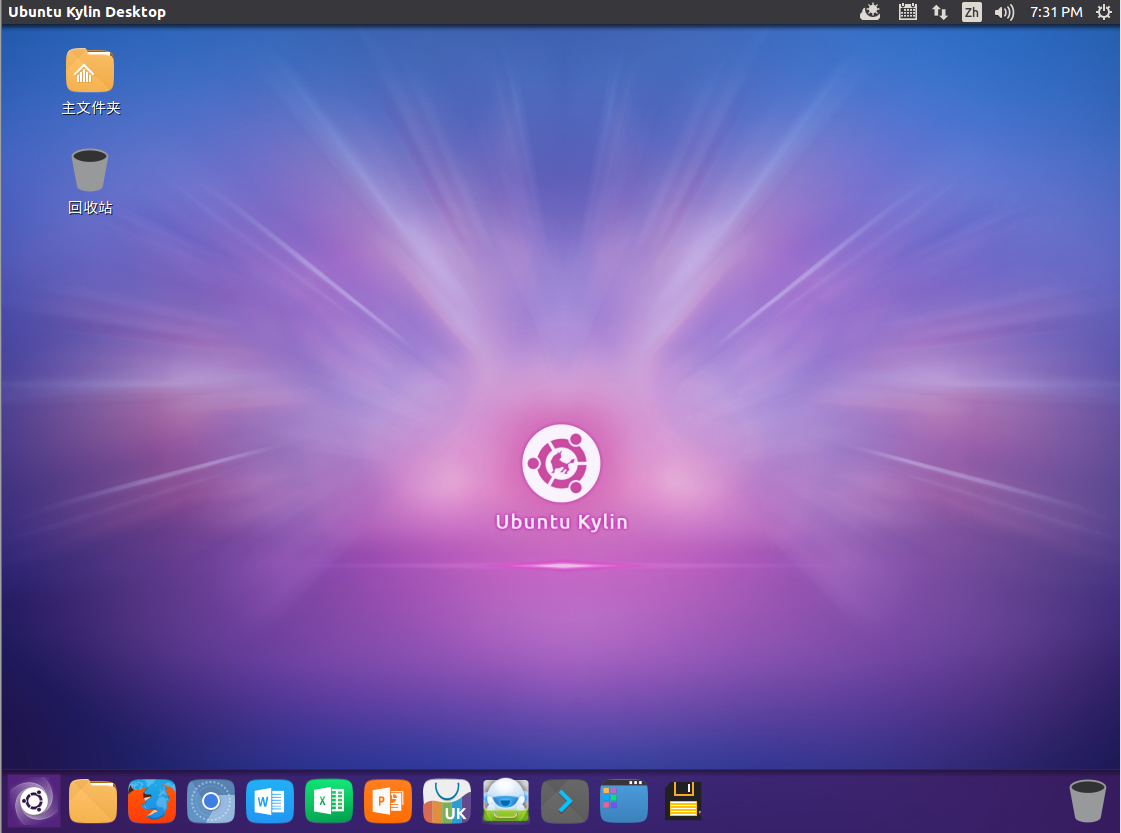The height and width of the screenshot is (833, 1121).
Task: Open the volume indicator dropdown
Action: point(1004,12)
